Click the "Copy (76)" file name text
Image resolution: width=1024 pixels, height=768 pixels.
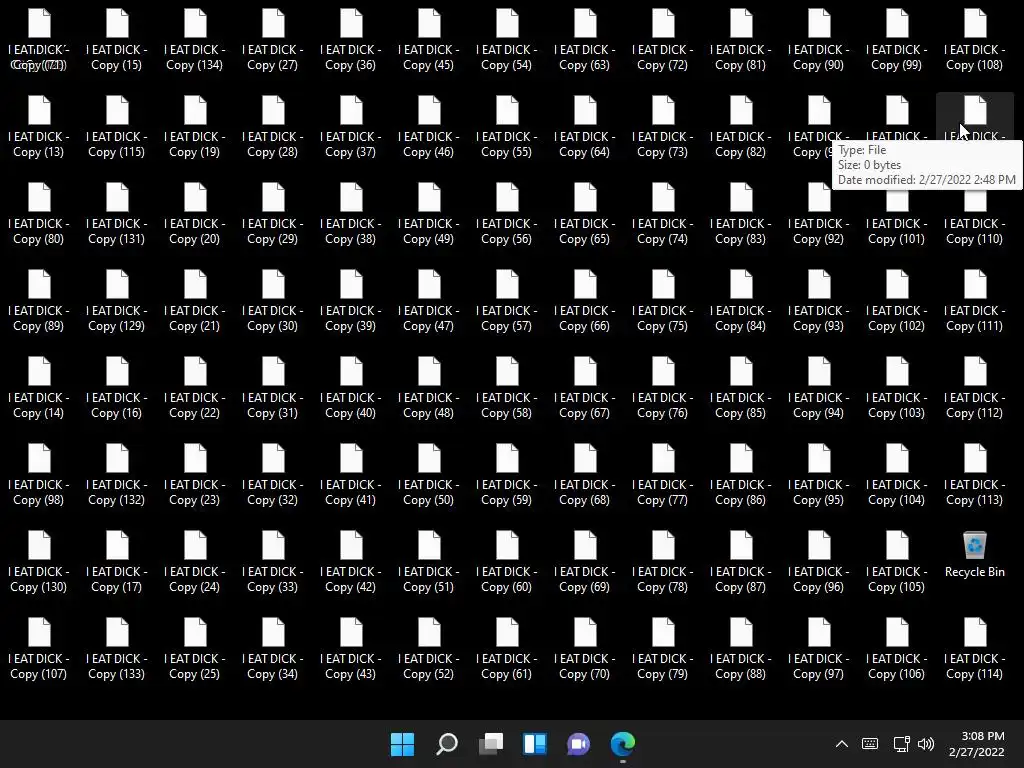click(663, 413)
